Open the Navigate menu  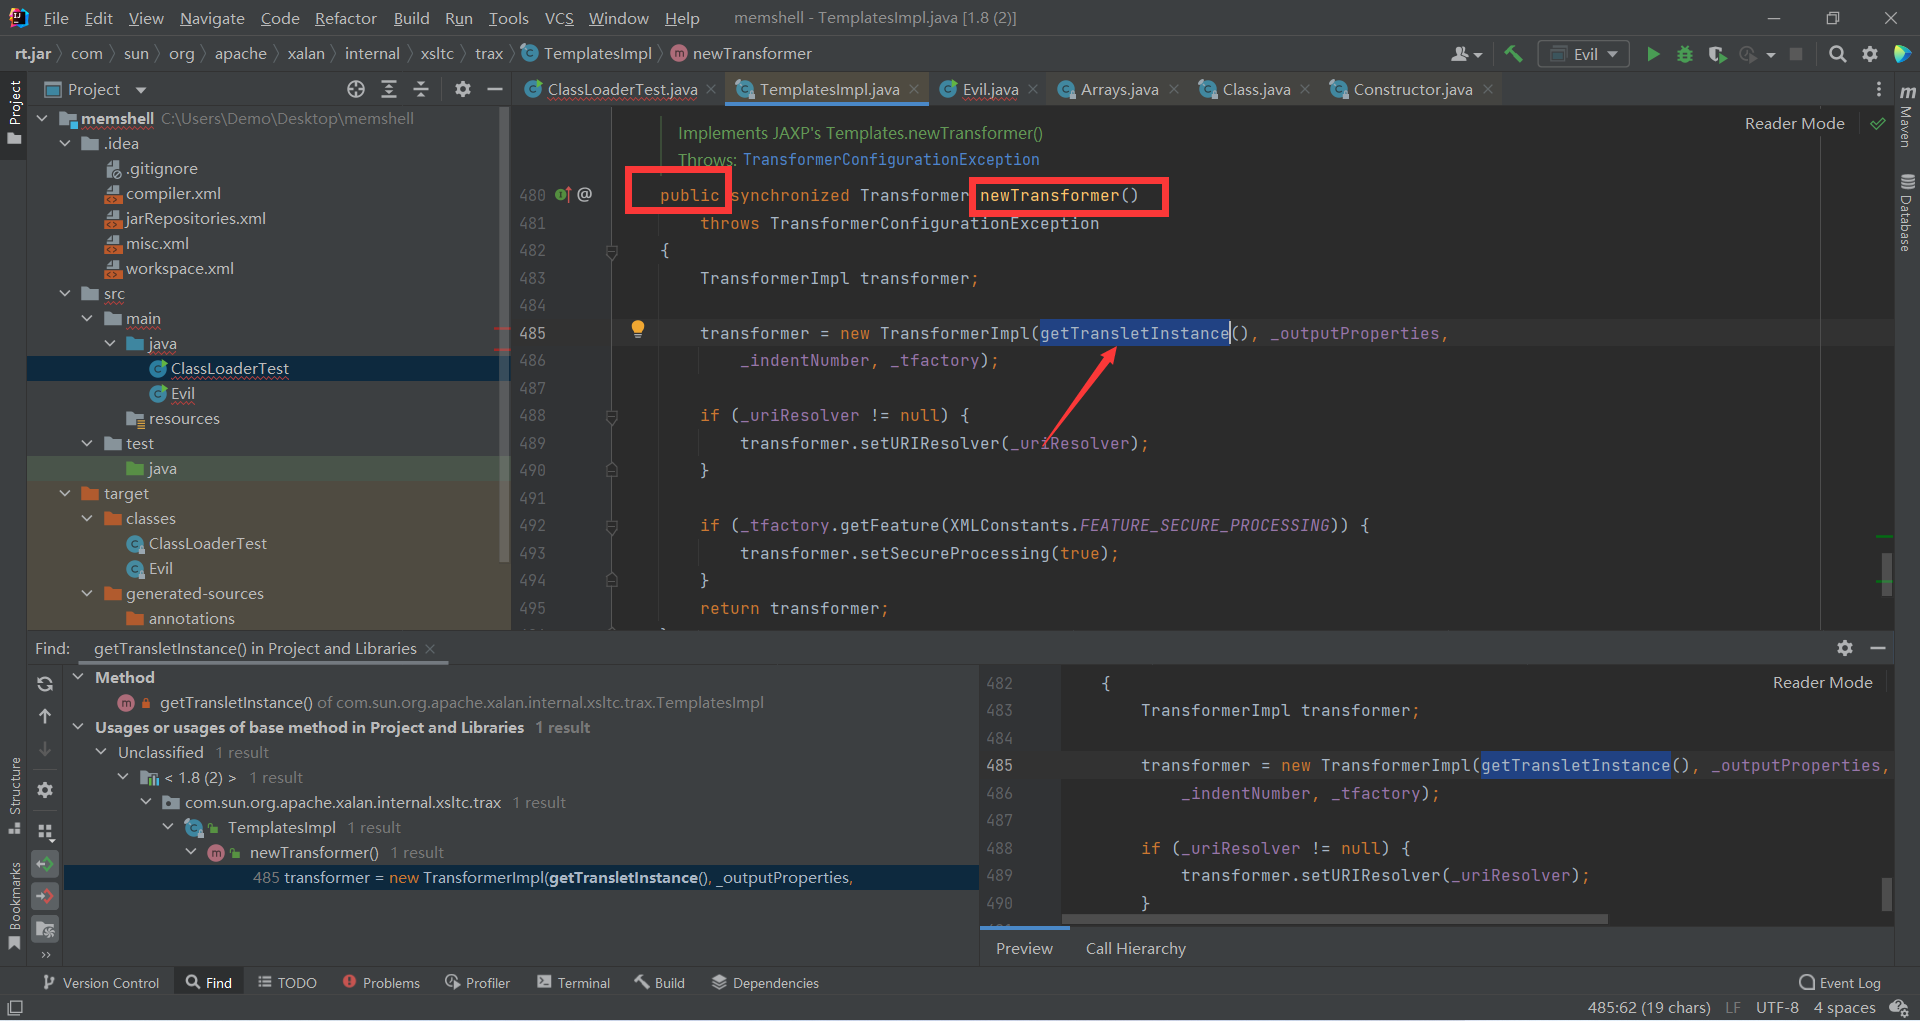tap(212, 18)
